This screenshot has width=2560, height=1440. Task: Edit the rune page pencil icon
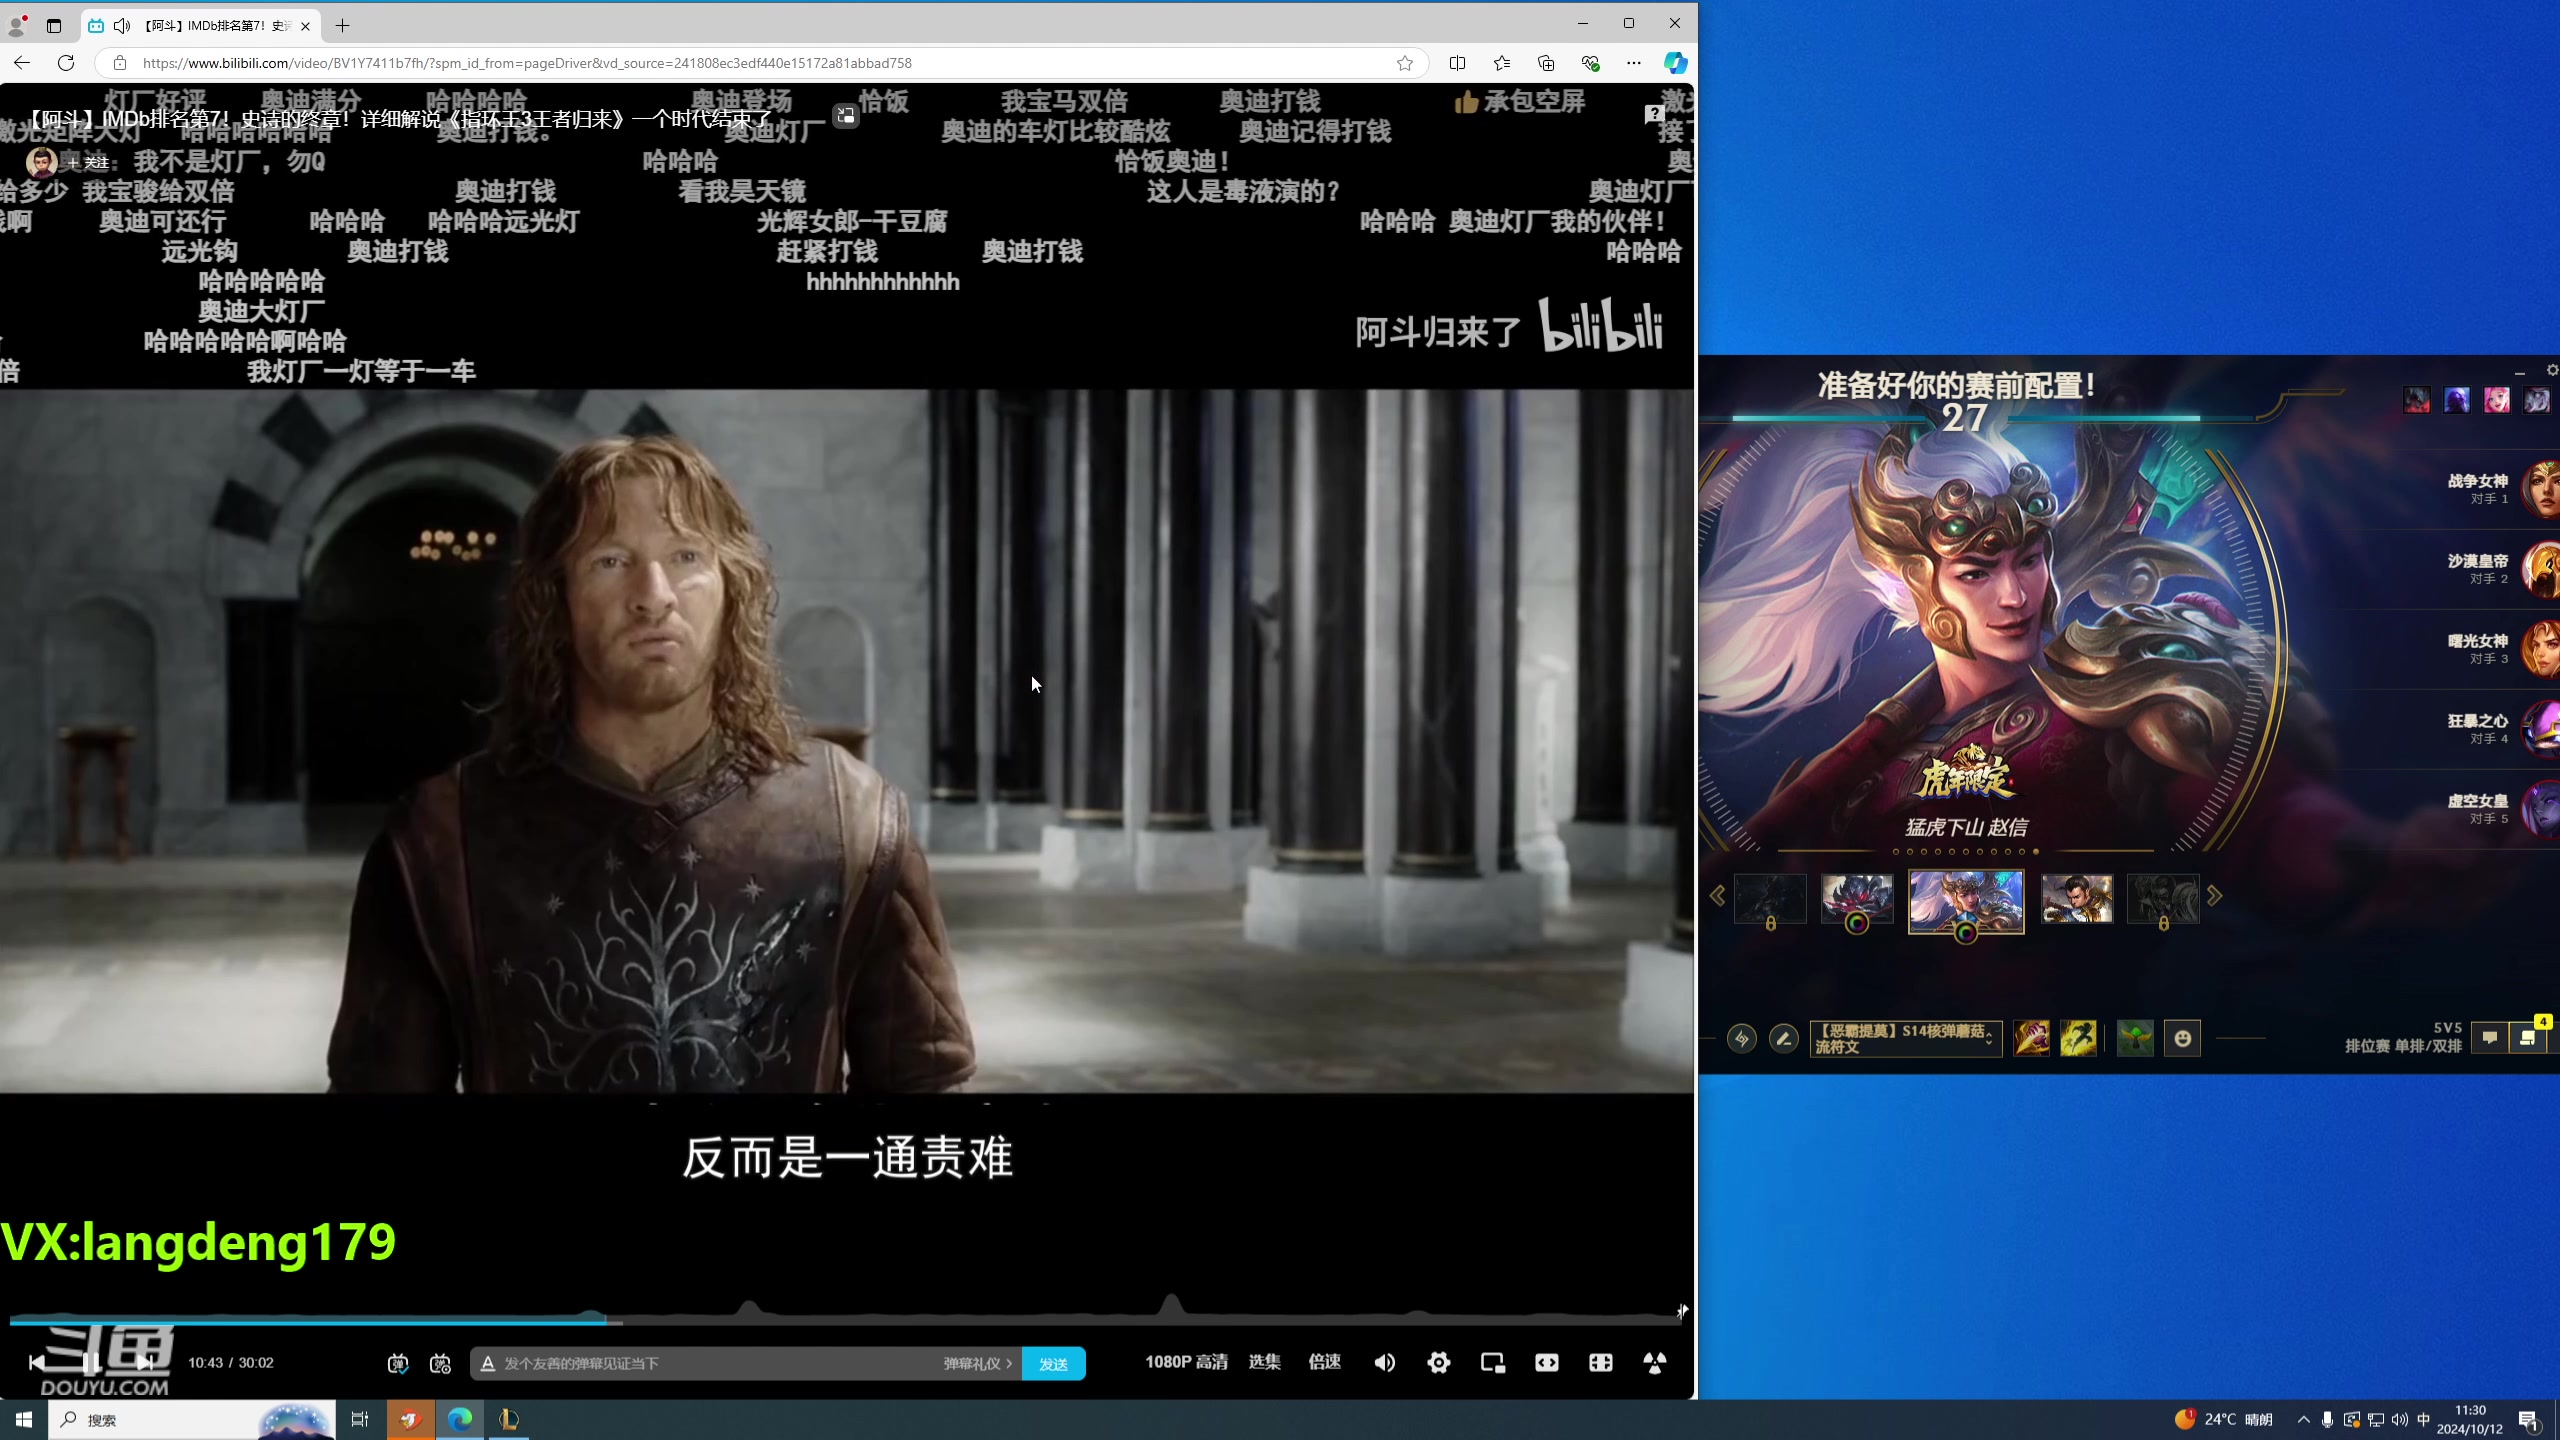click(x=1784, y=1039)
